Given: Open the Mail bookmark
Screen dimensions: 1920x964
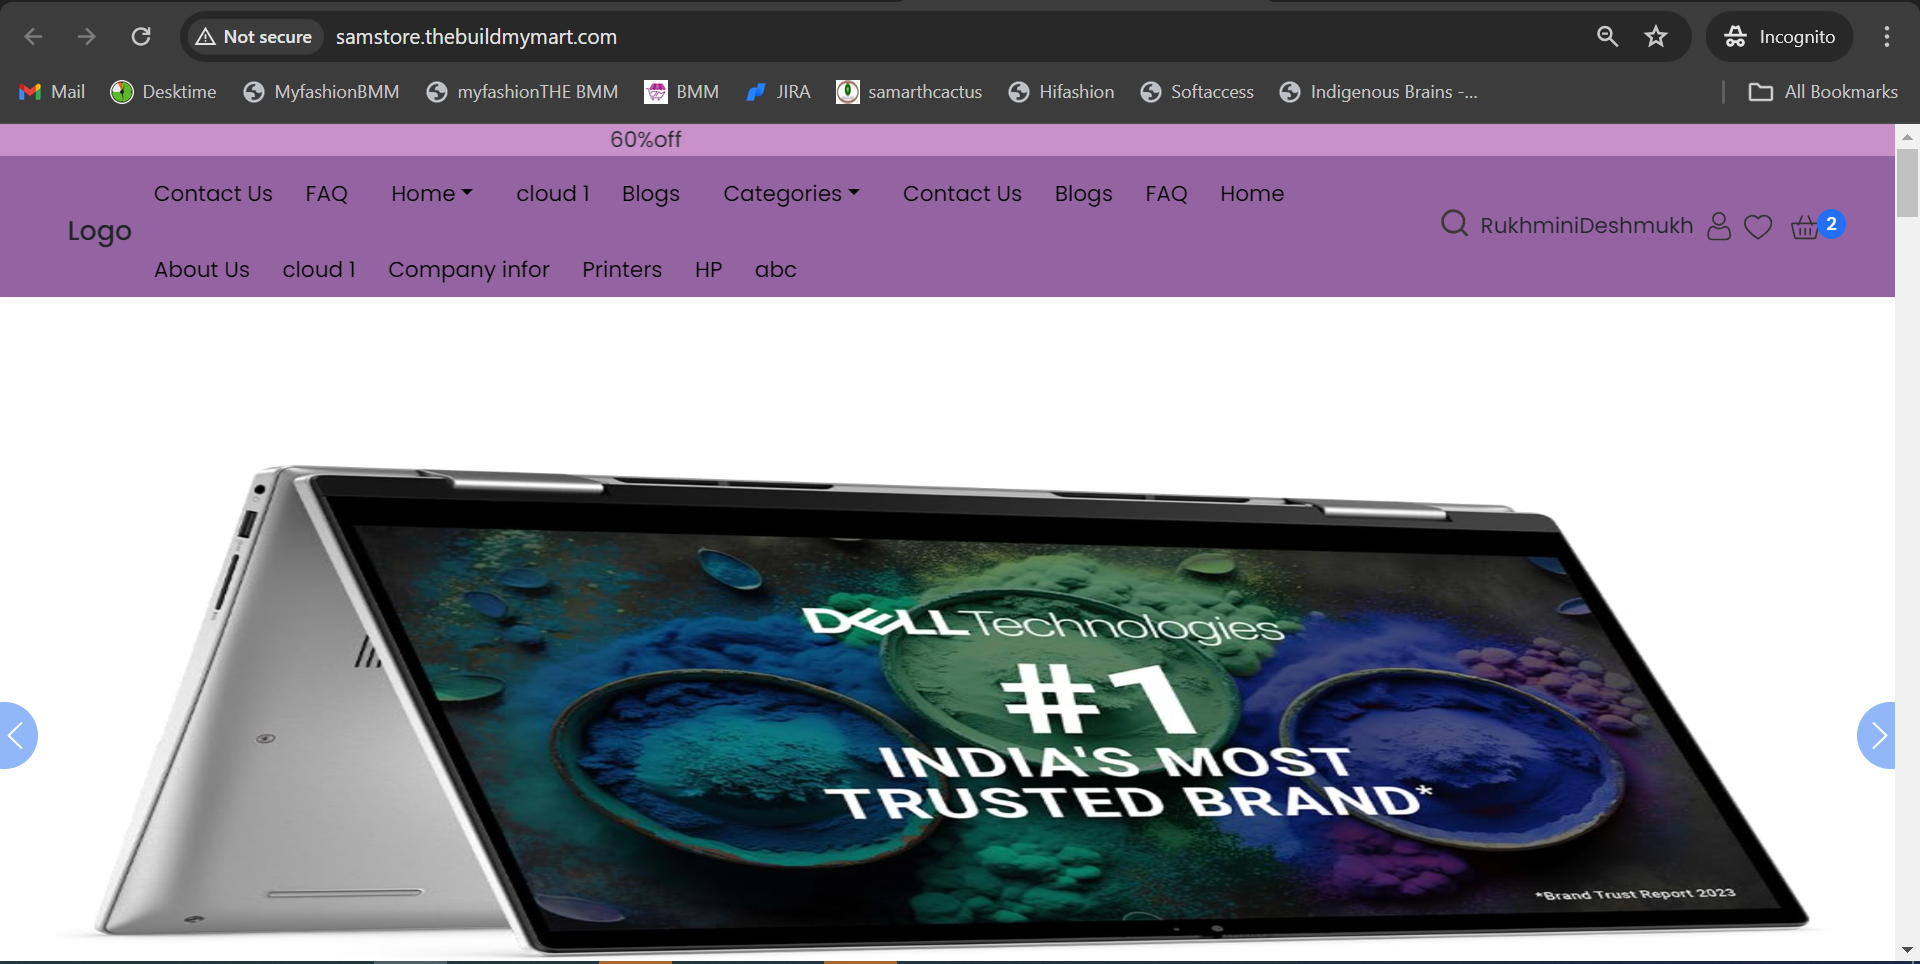Looking at the screenshot, I should click(52, 92).
